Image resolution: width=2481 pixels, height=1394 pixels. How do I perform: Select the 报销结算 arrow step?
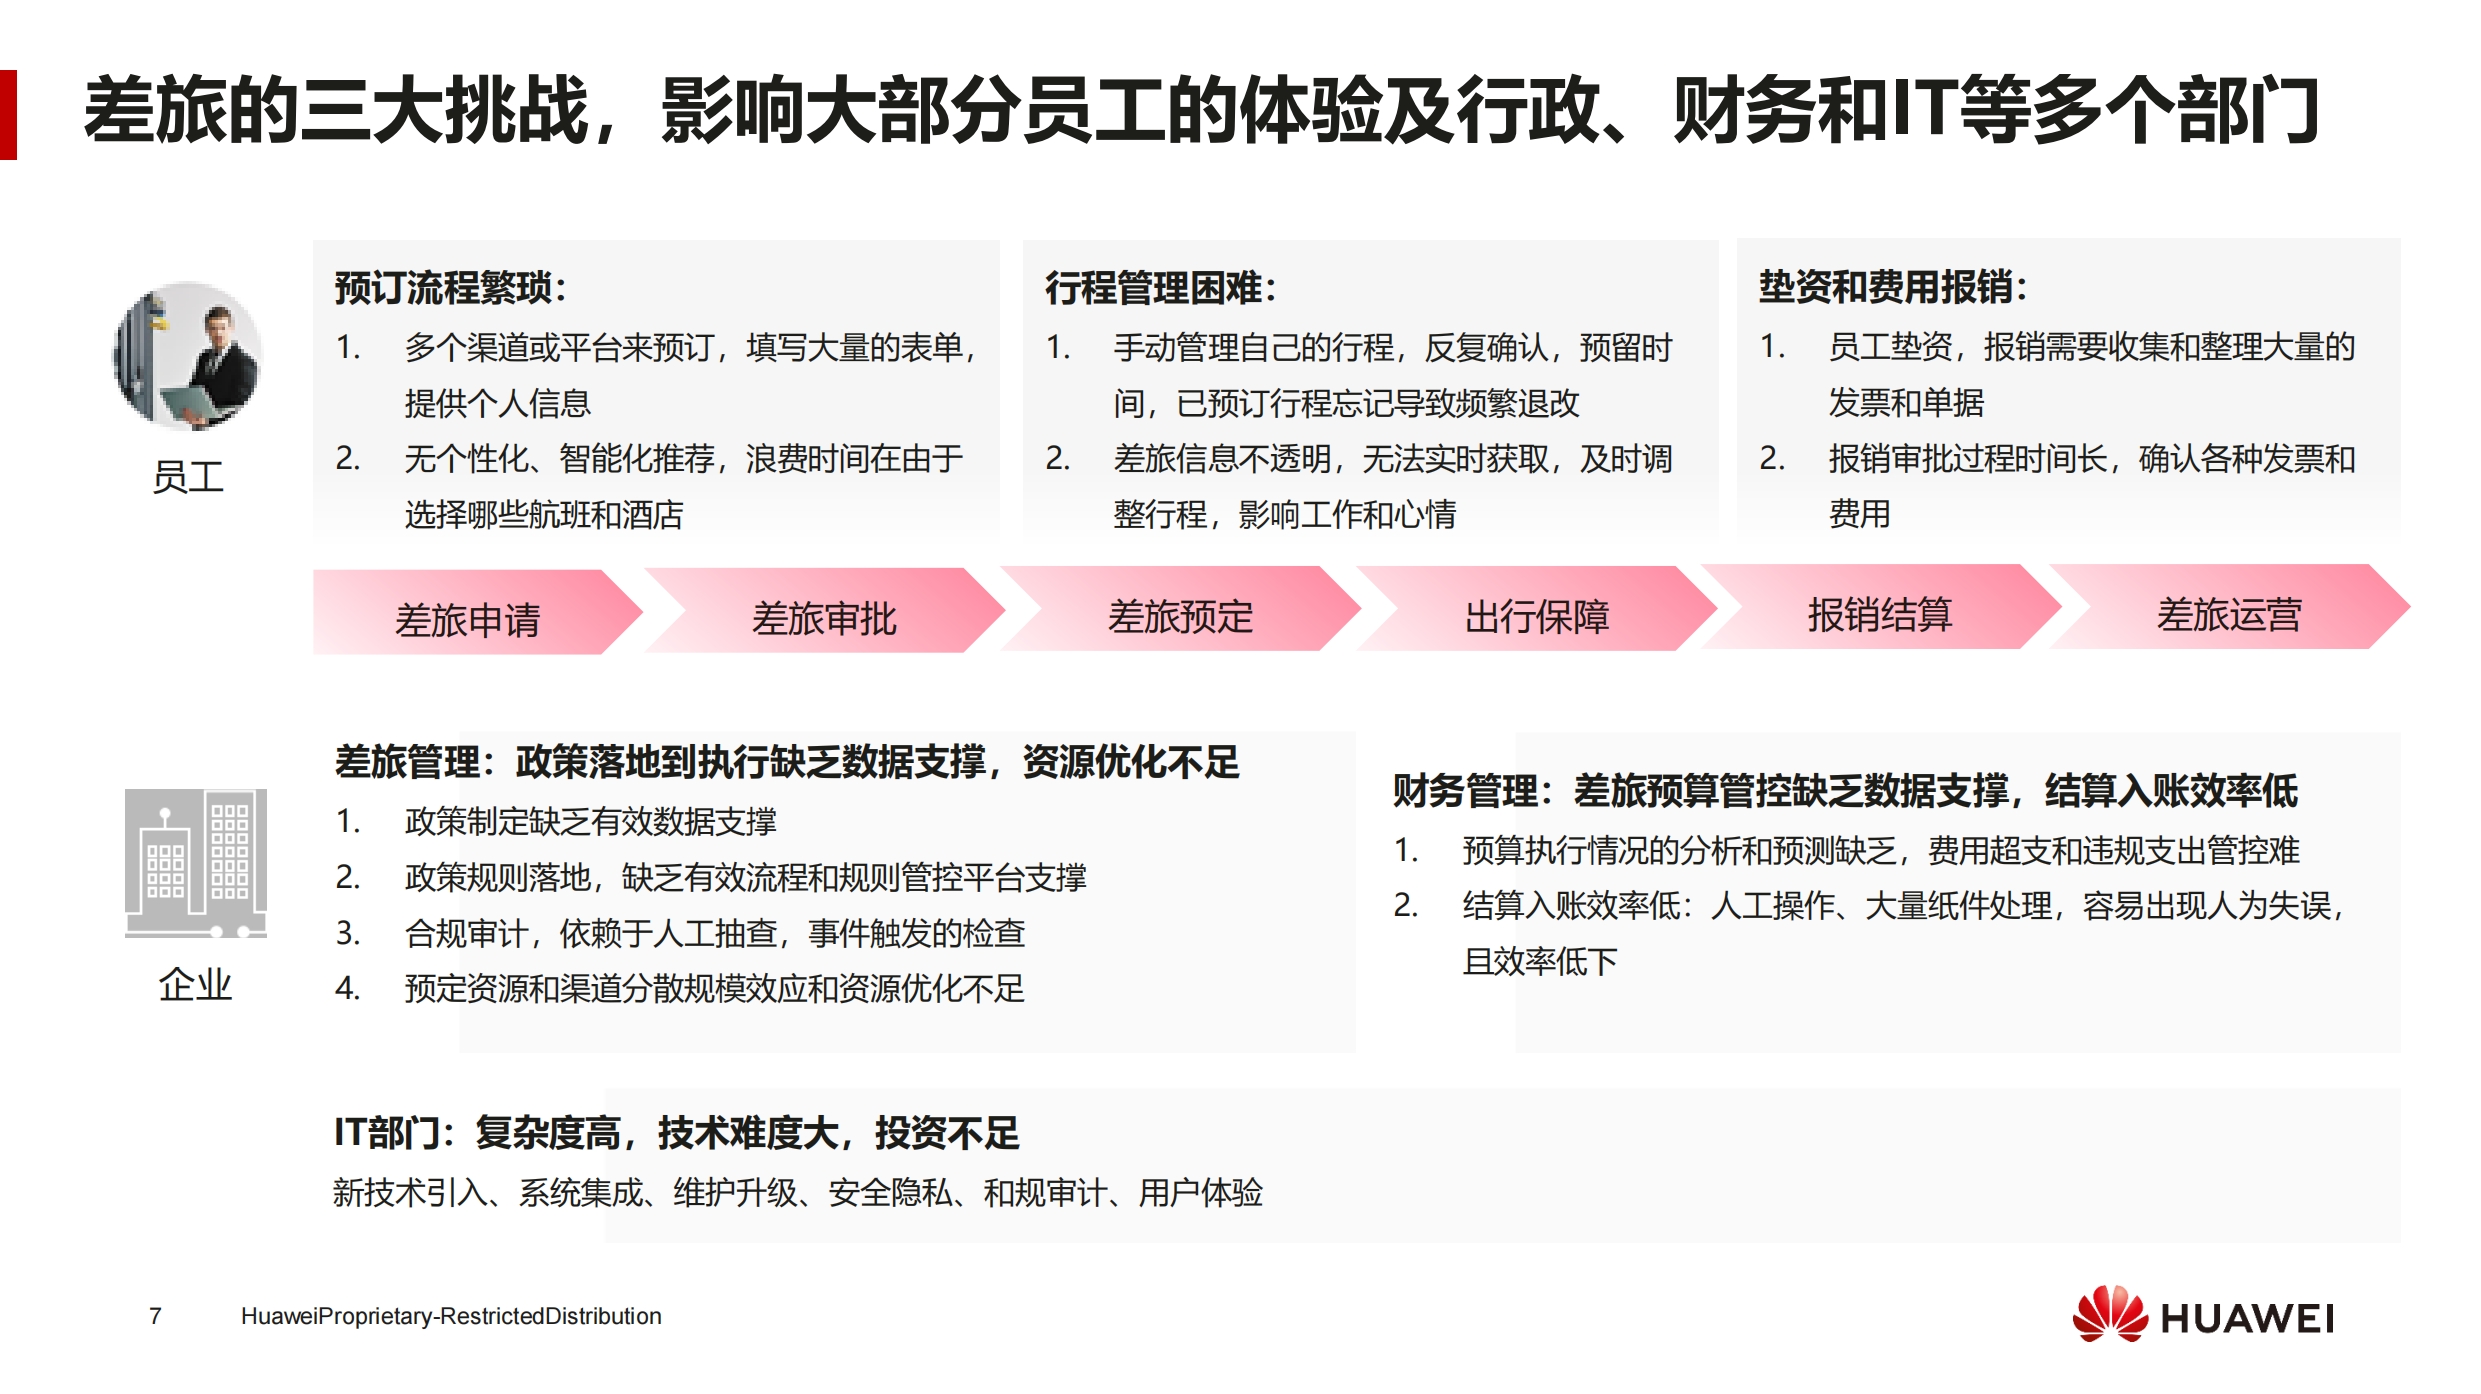tap(1880, 613)
